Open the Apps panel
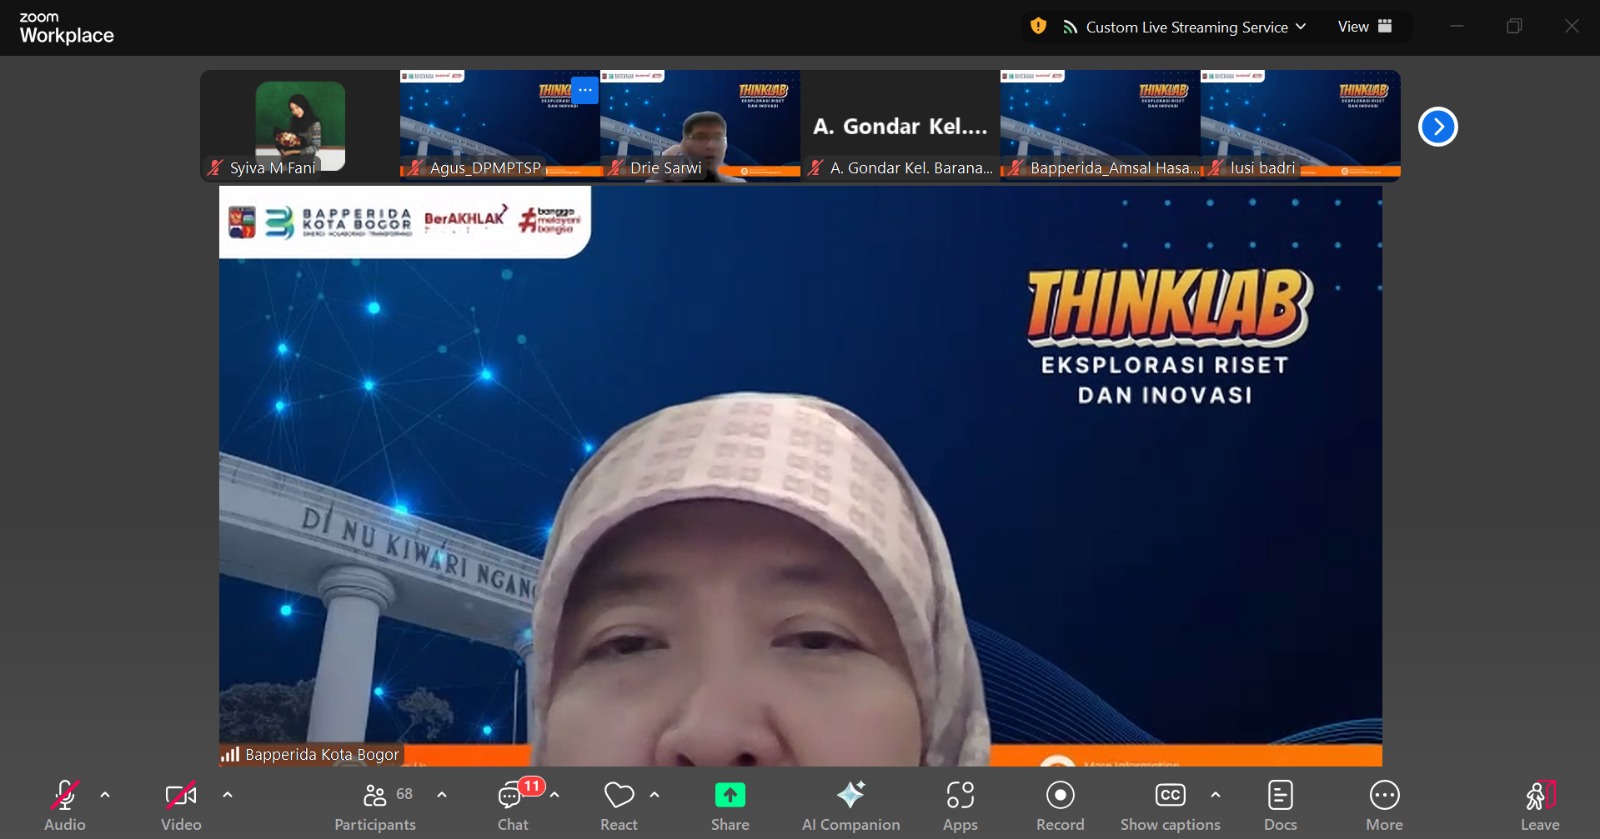Viewport: 1600px width, 839px height. [960, 796]
